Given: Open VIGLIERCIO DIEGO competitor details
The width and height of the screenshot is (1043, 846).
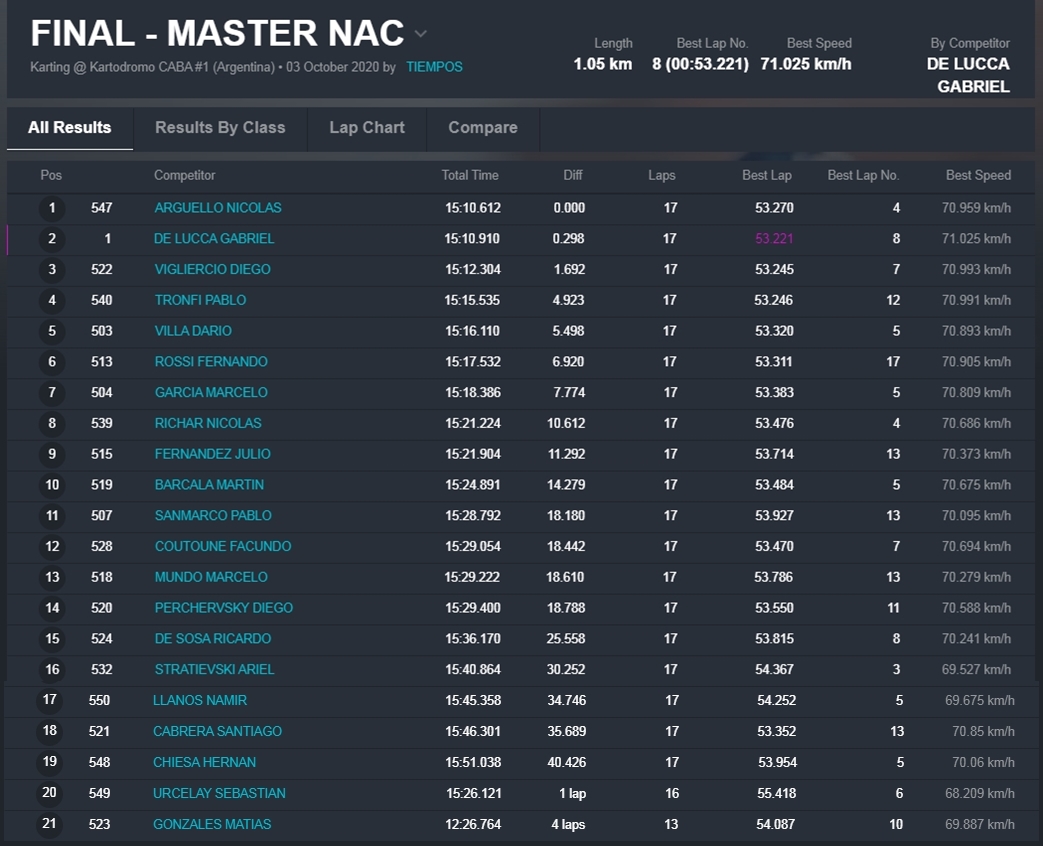Looking at the screenshot, I should click(212, 270).
